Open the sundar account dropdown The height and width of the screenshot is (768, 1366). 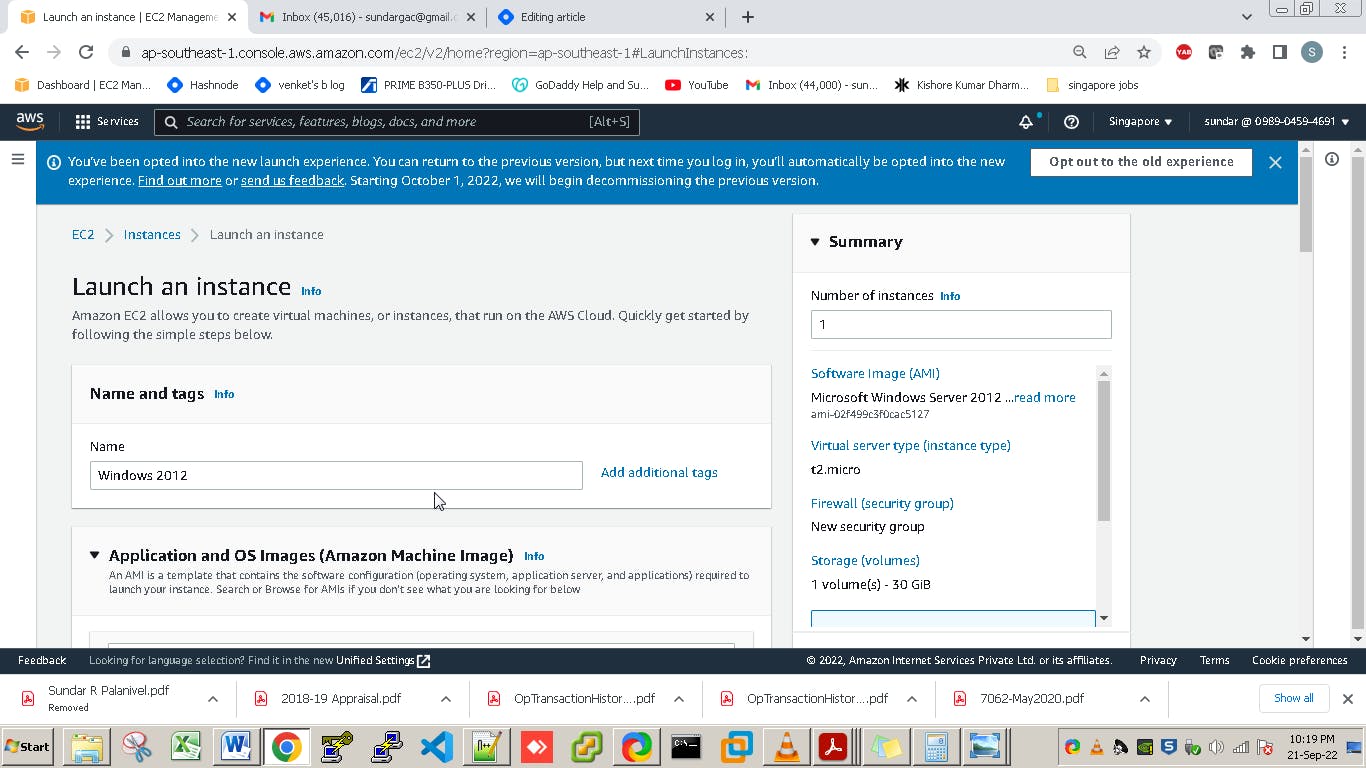point(1276,121)
